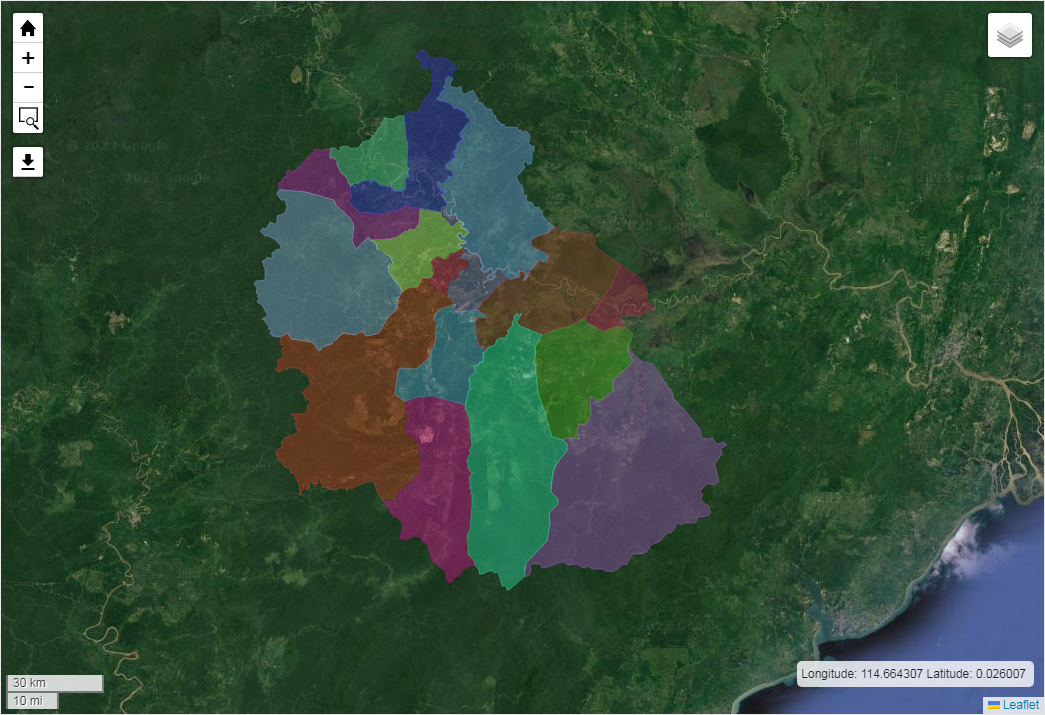Open the Leaflet attribution link
The height and width of the screenshot is (715, 1045).
(x=1020, y=705)
